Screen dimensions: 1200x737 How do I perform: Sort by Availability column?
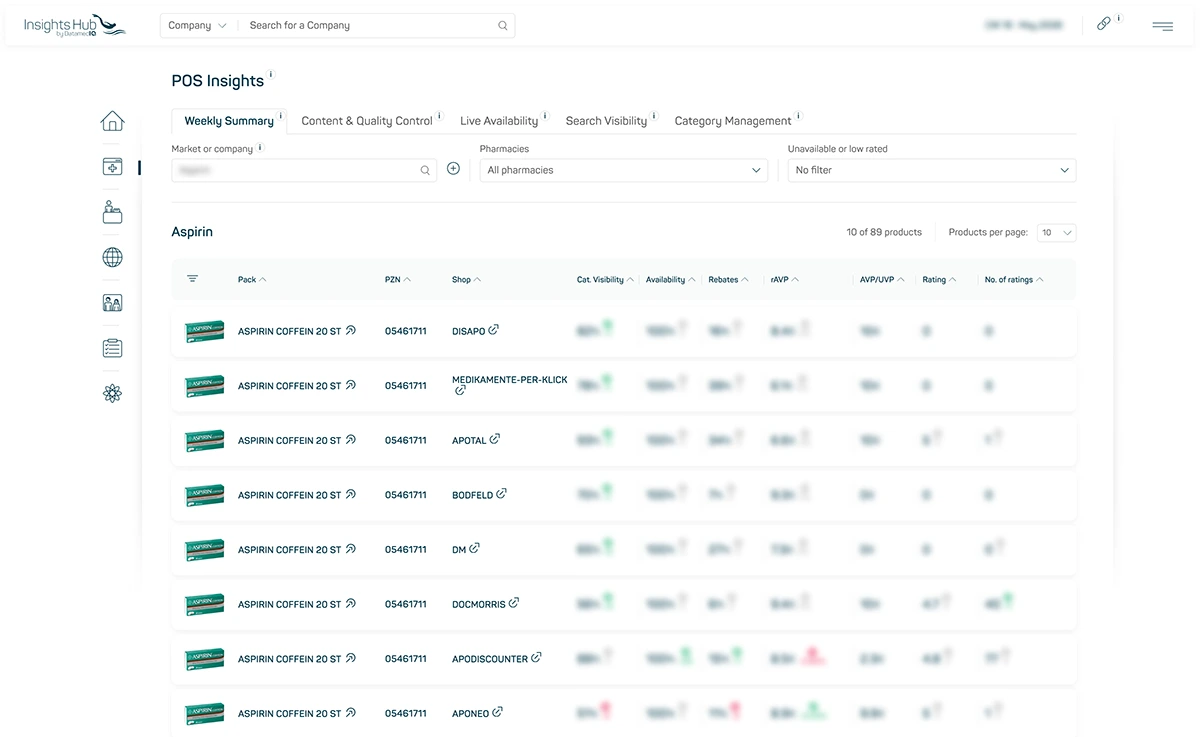(x=671, y=280)
